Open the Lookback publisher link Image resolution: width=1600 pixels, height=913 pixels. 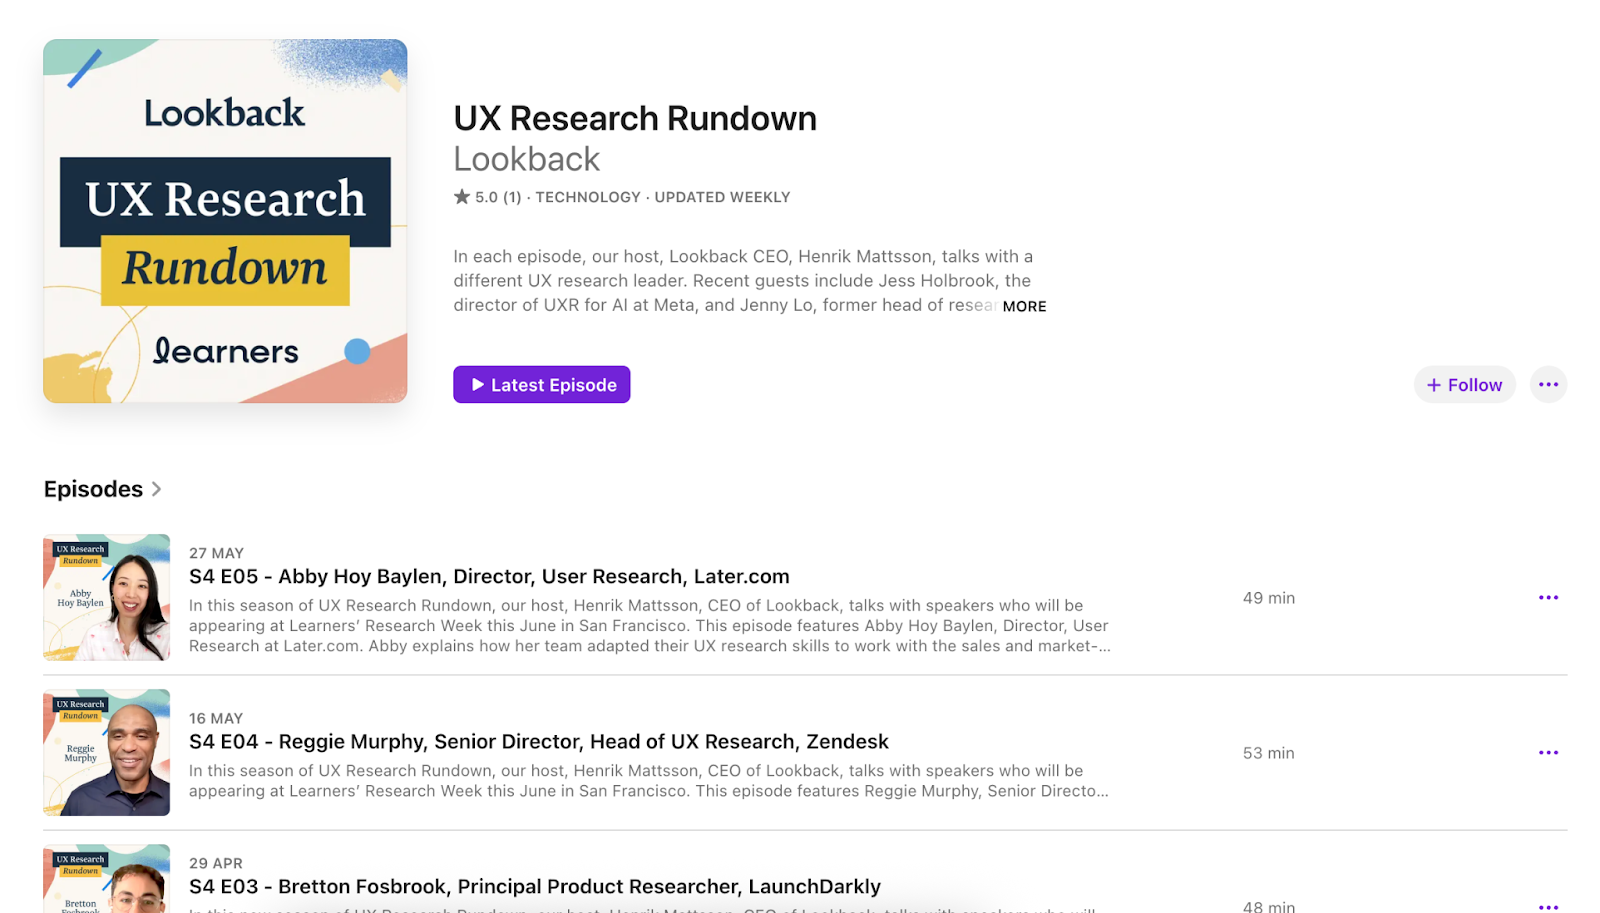pyautogui.click(x=526, y=159)
